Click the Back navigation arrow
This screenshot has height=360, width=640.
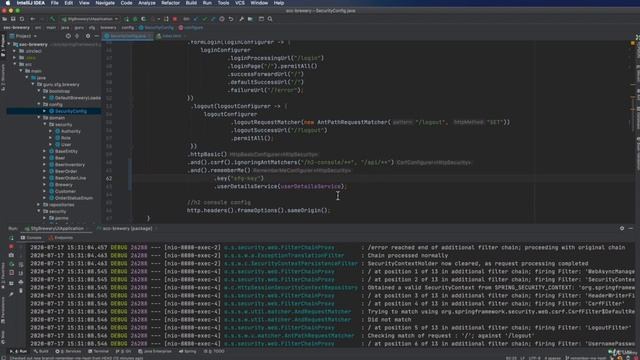click(32, 19)
